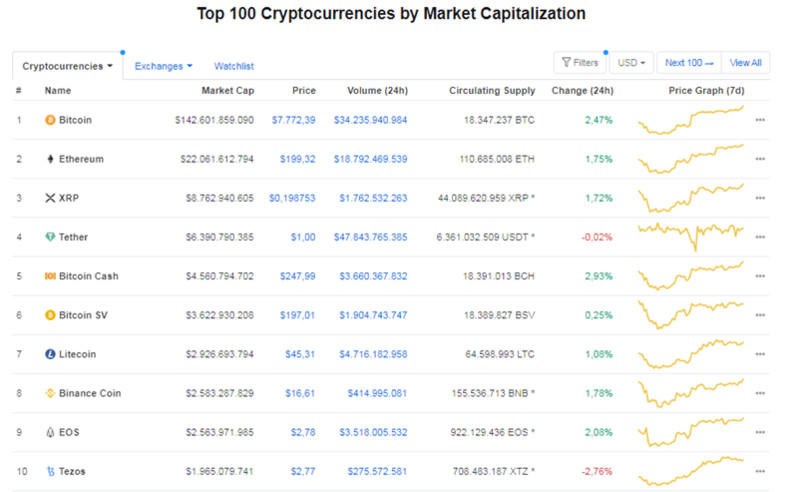Open the Filters panel
The height and width of the screenshot is (492, 798).
click(x=580, y=63)
